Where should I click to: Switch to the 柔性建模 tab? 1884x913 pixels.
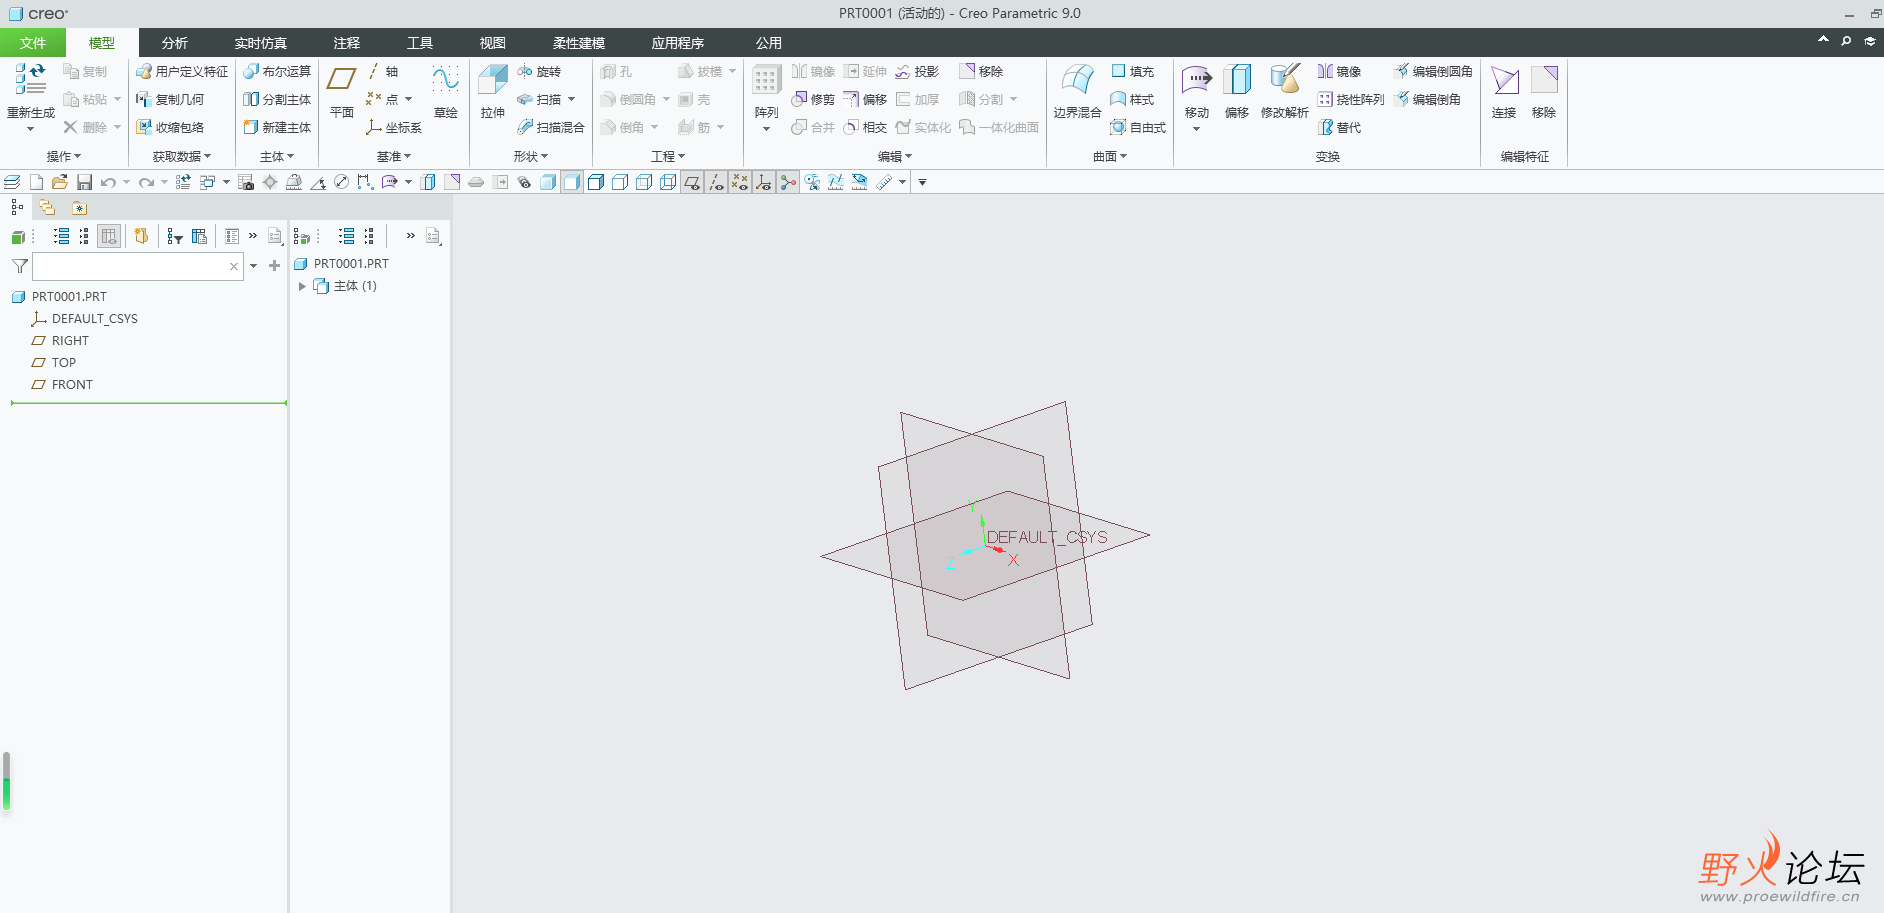click(579, 43)
